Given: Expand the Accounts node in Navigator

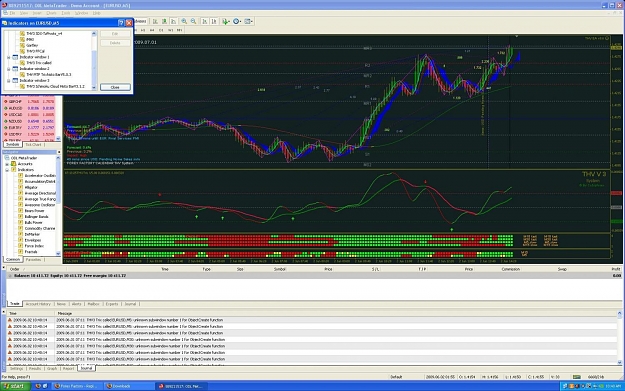Looking at the screenshot, I should coord(7,164).
